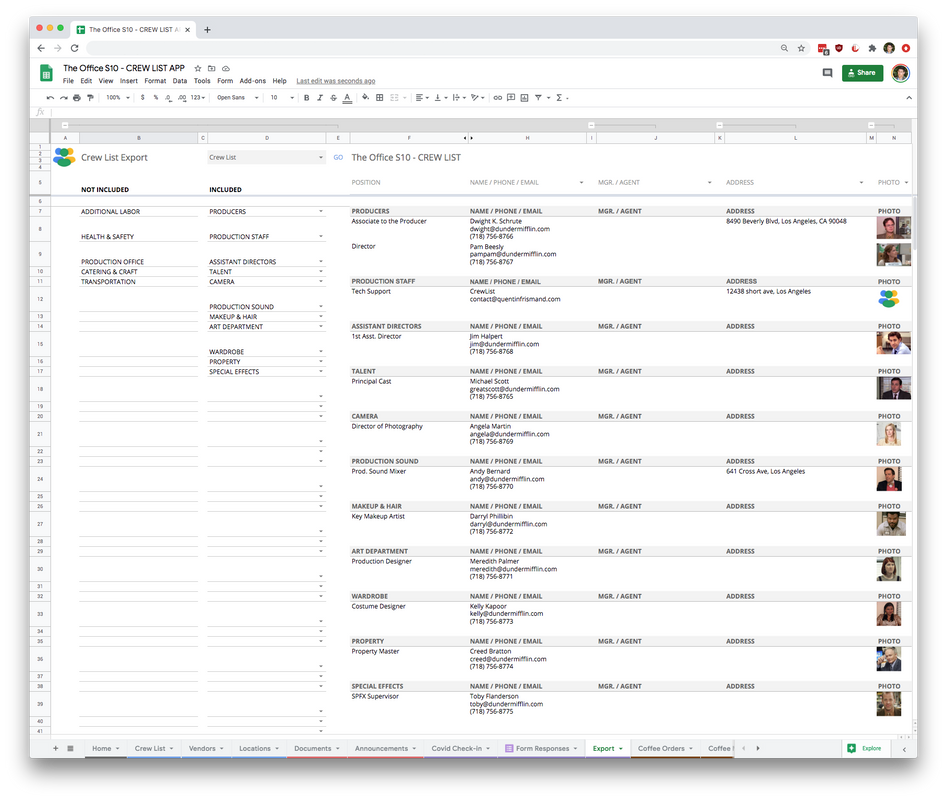This screenshot has height=800, width=947.
Task: Open the 123 number format dropdown
Action: [198, 98]
